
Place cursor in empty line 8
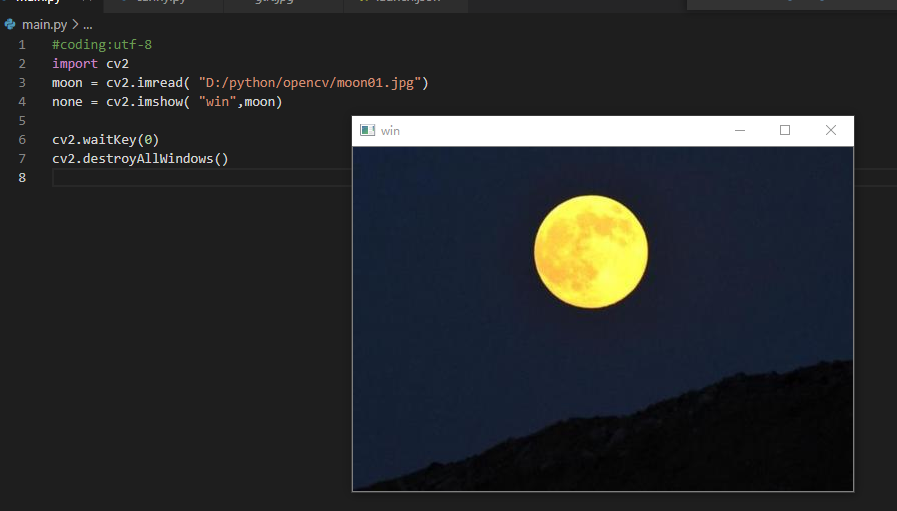click(201, 178)
